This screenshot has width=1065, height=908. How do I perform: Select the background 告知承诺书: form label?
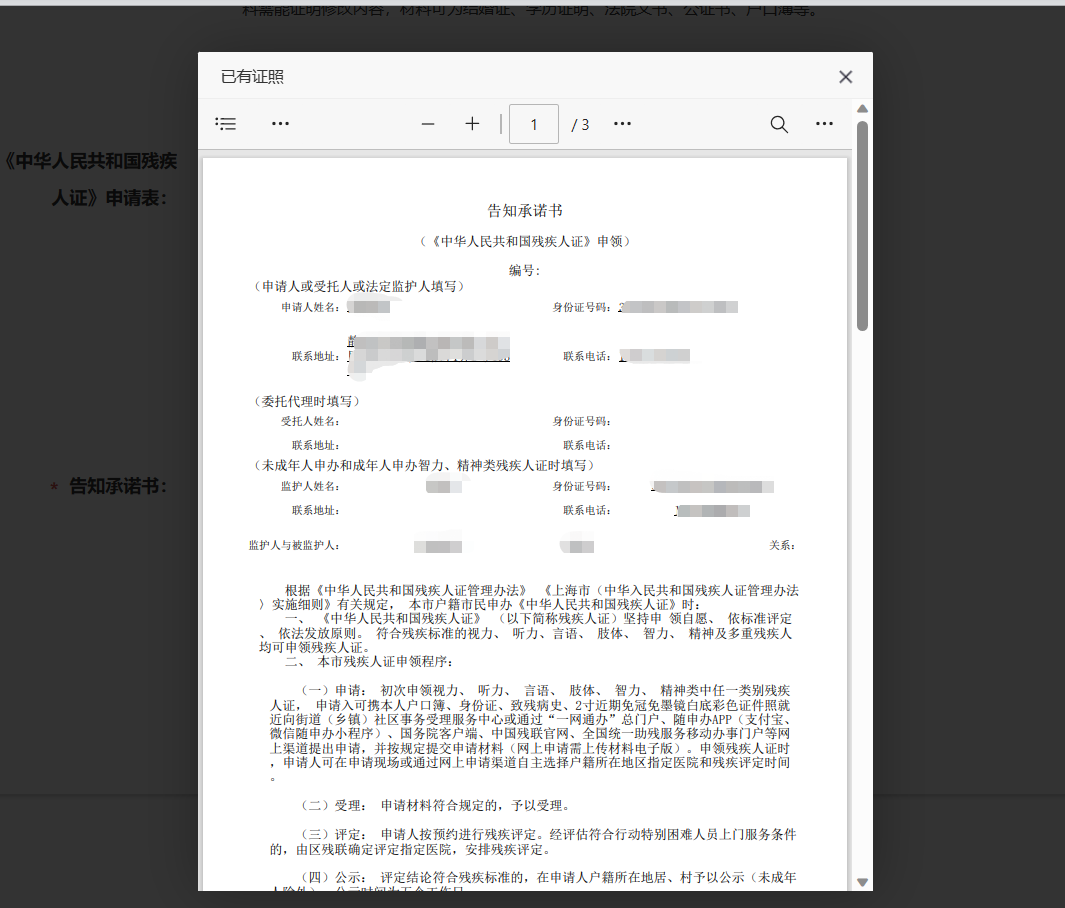coord(118,486)
